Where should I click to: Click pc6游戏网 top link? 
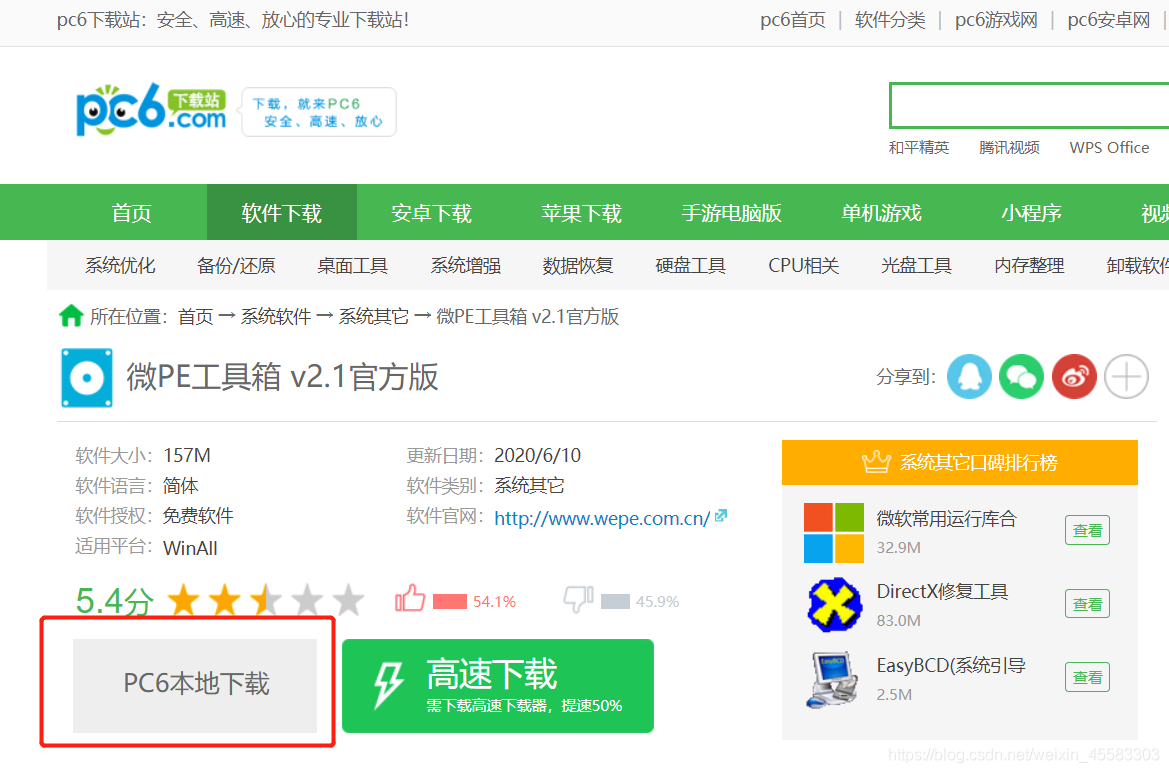pos(996,20)
